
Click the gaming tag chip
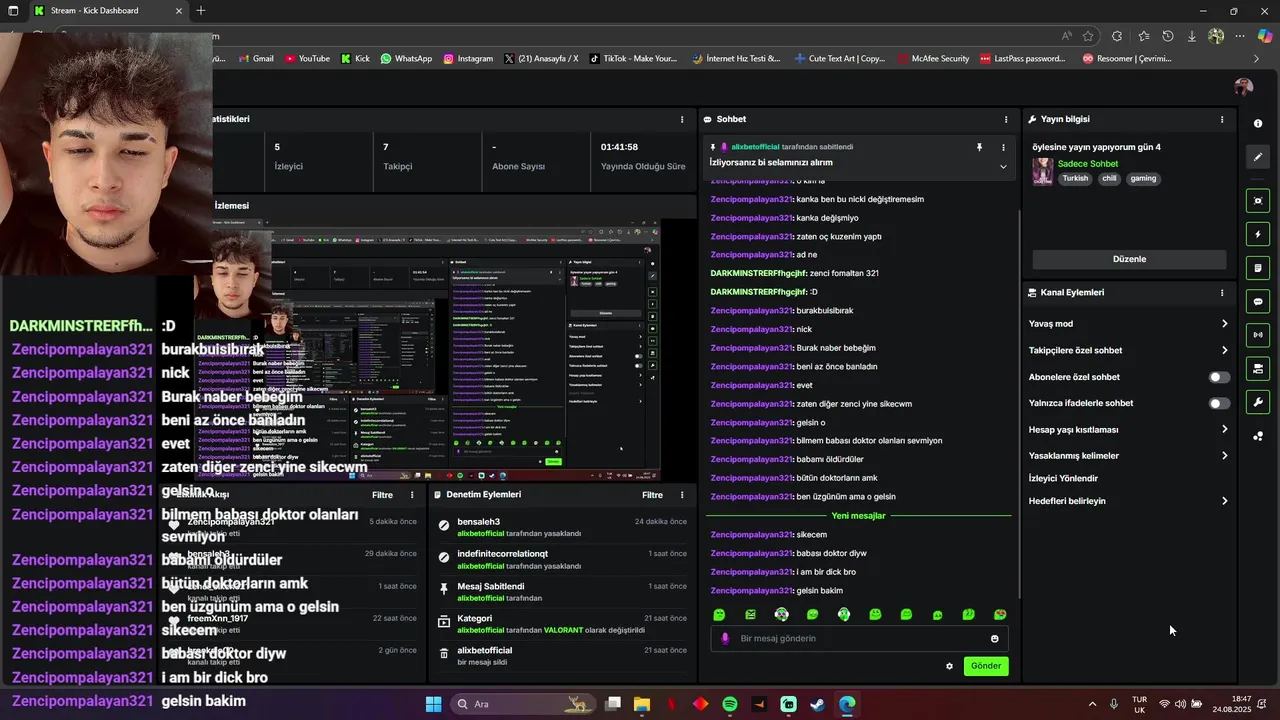tap(1143, 179)
